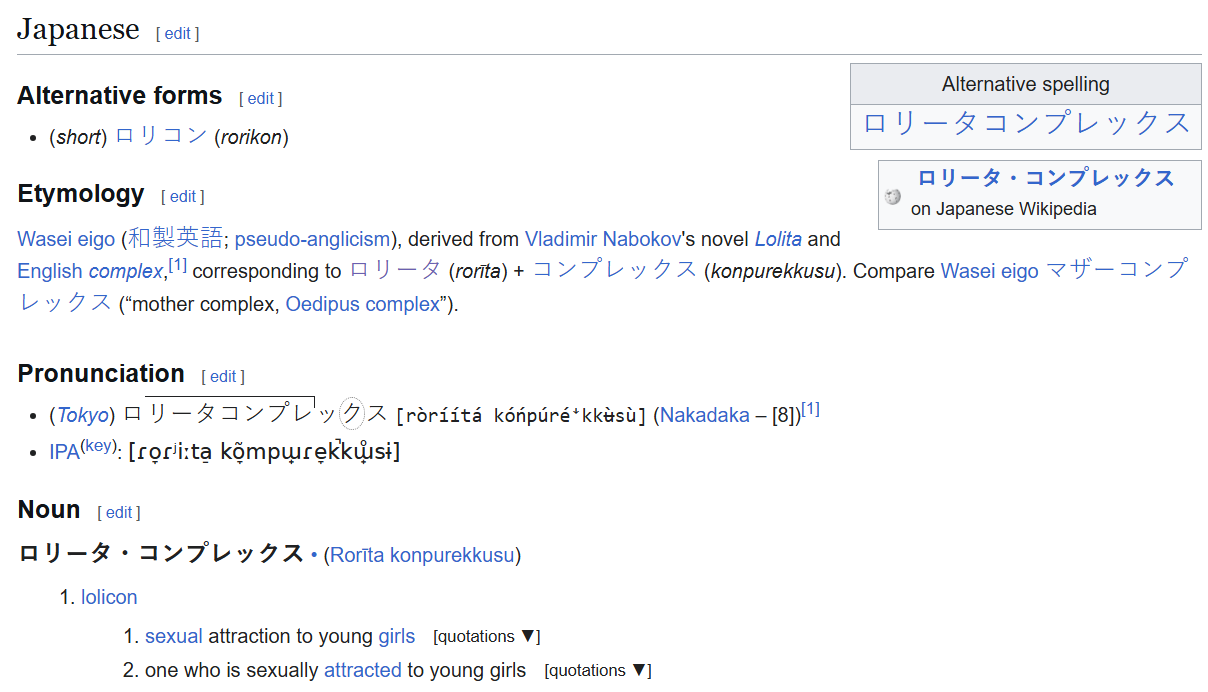Jump to pronunciation footnote reference [1]
This screenshot has width=1208, height=692.
(x=810, y=409)
